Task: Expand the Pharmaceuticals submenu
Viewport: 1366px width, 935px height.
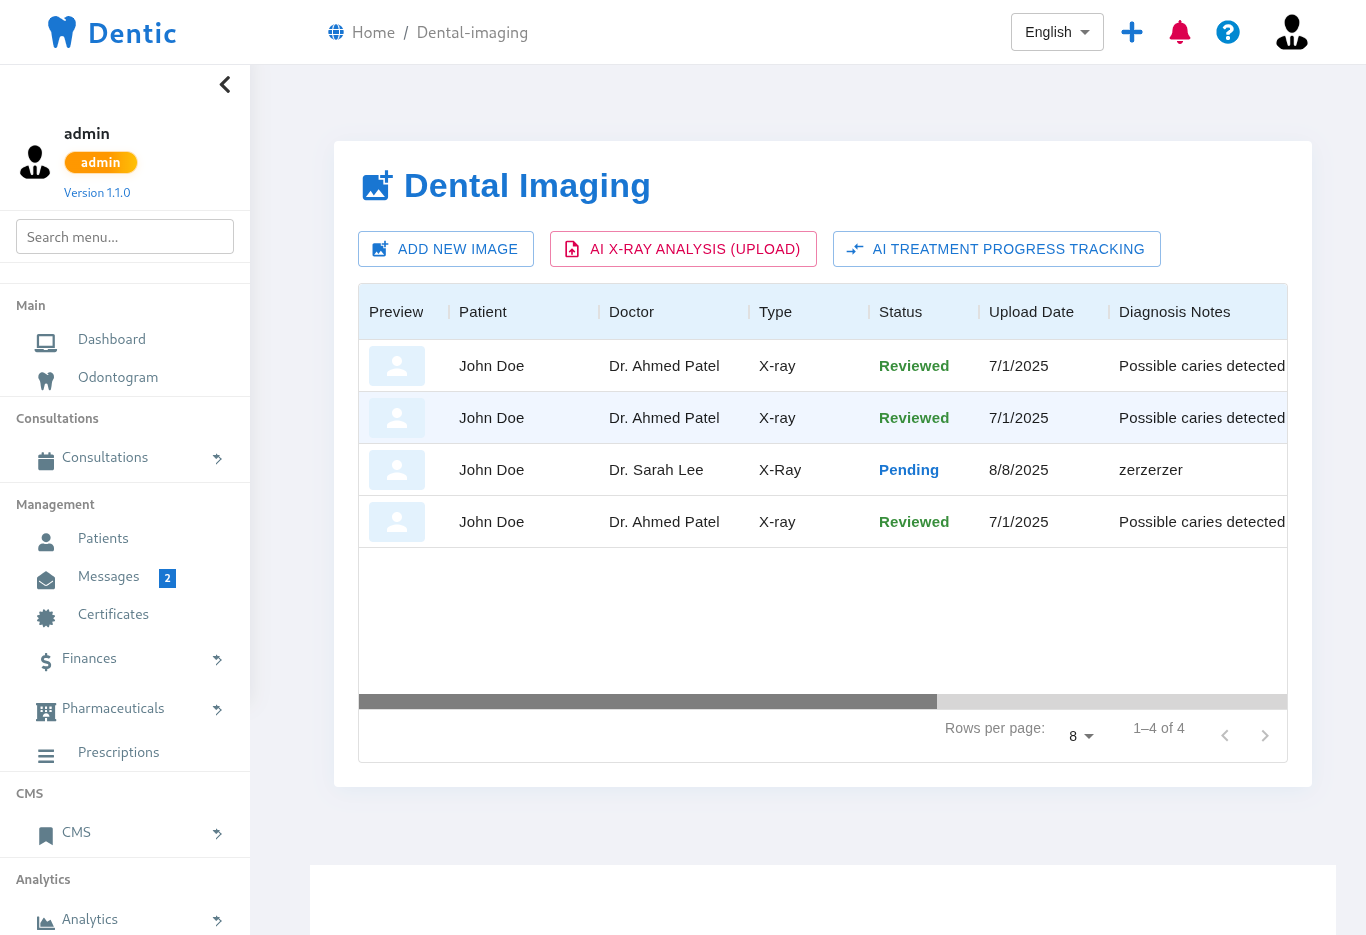Action: [x=217, y=709]
